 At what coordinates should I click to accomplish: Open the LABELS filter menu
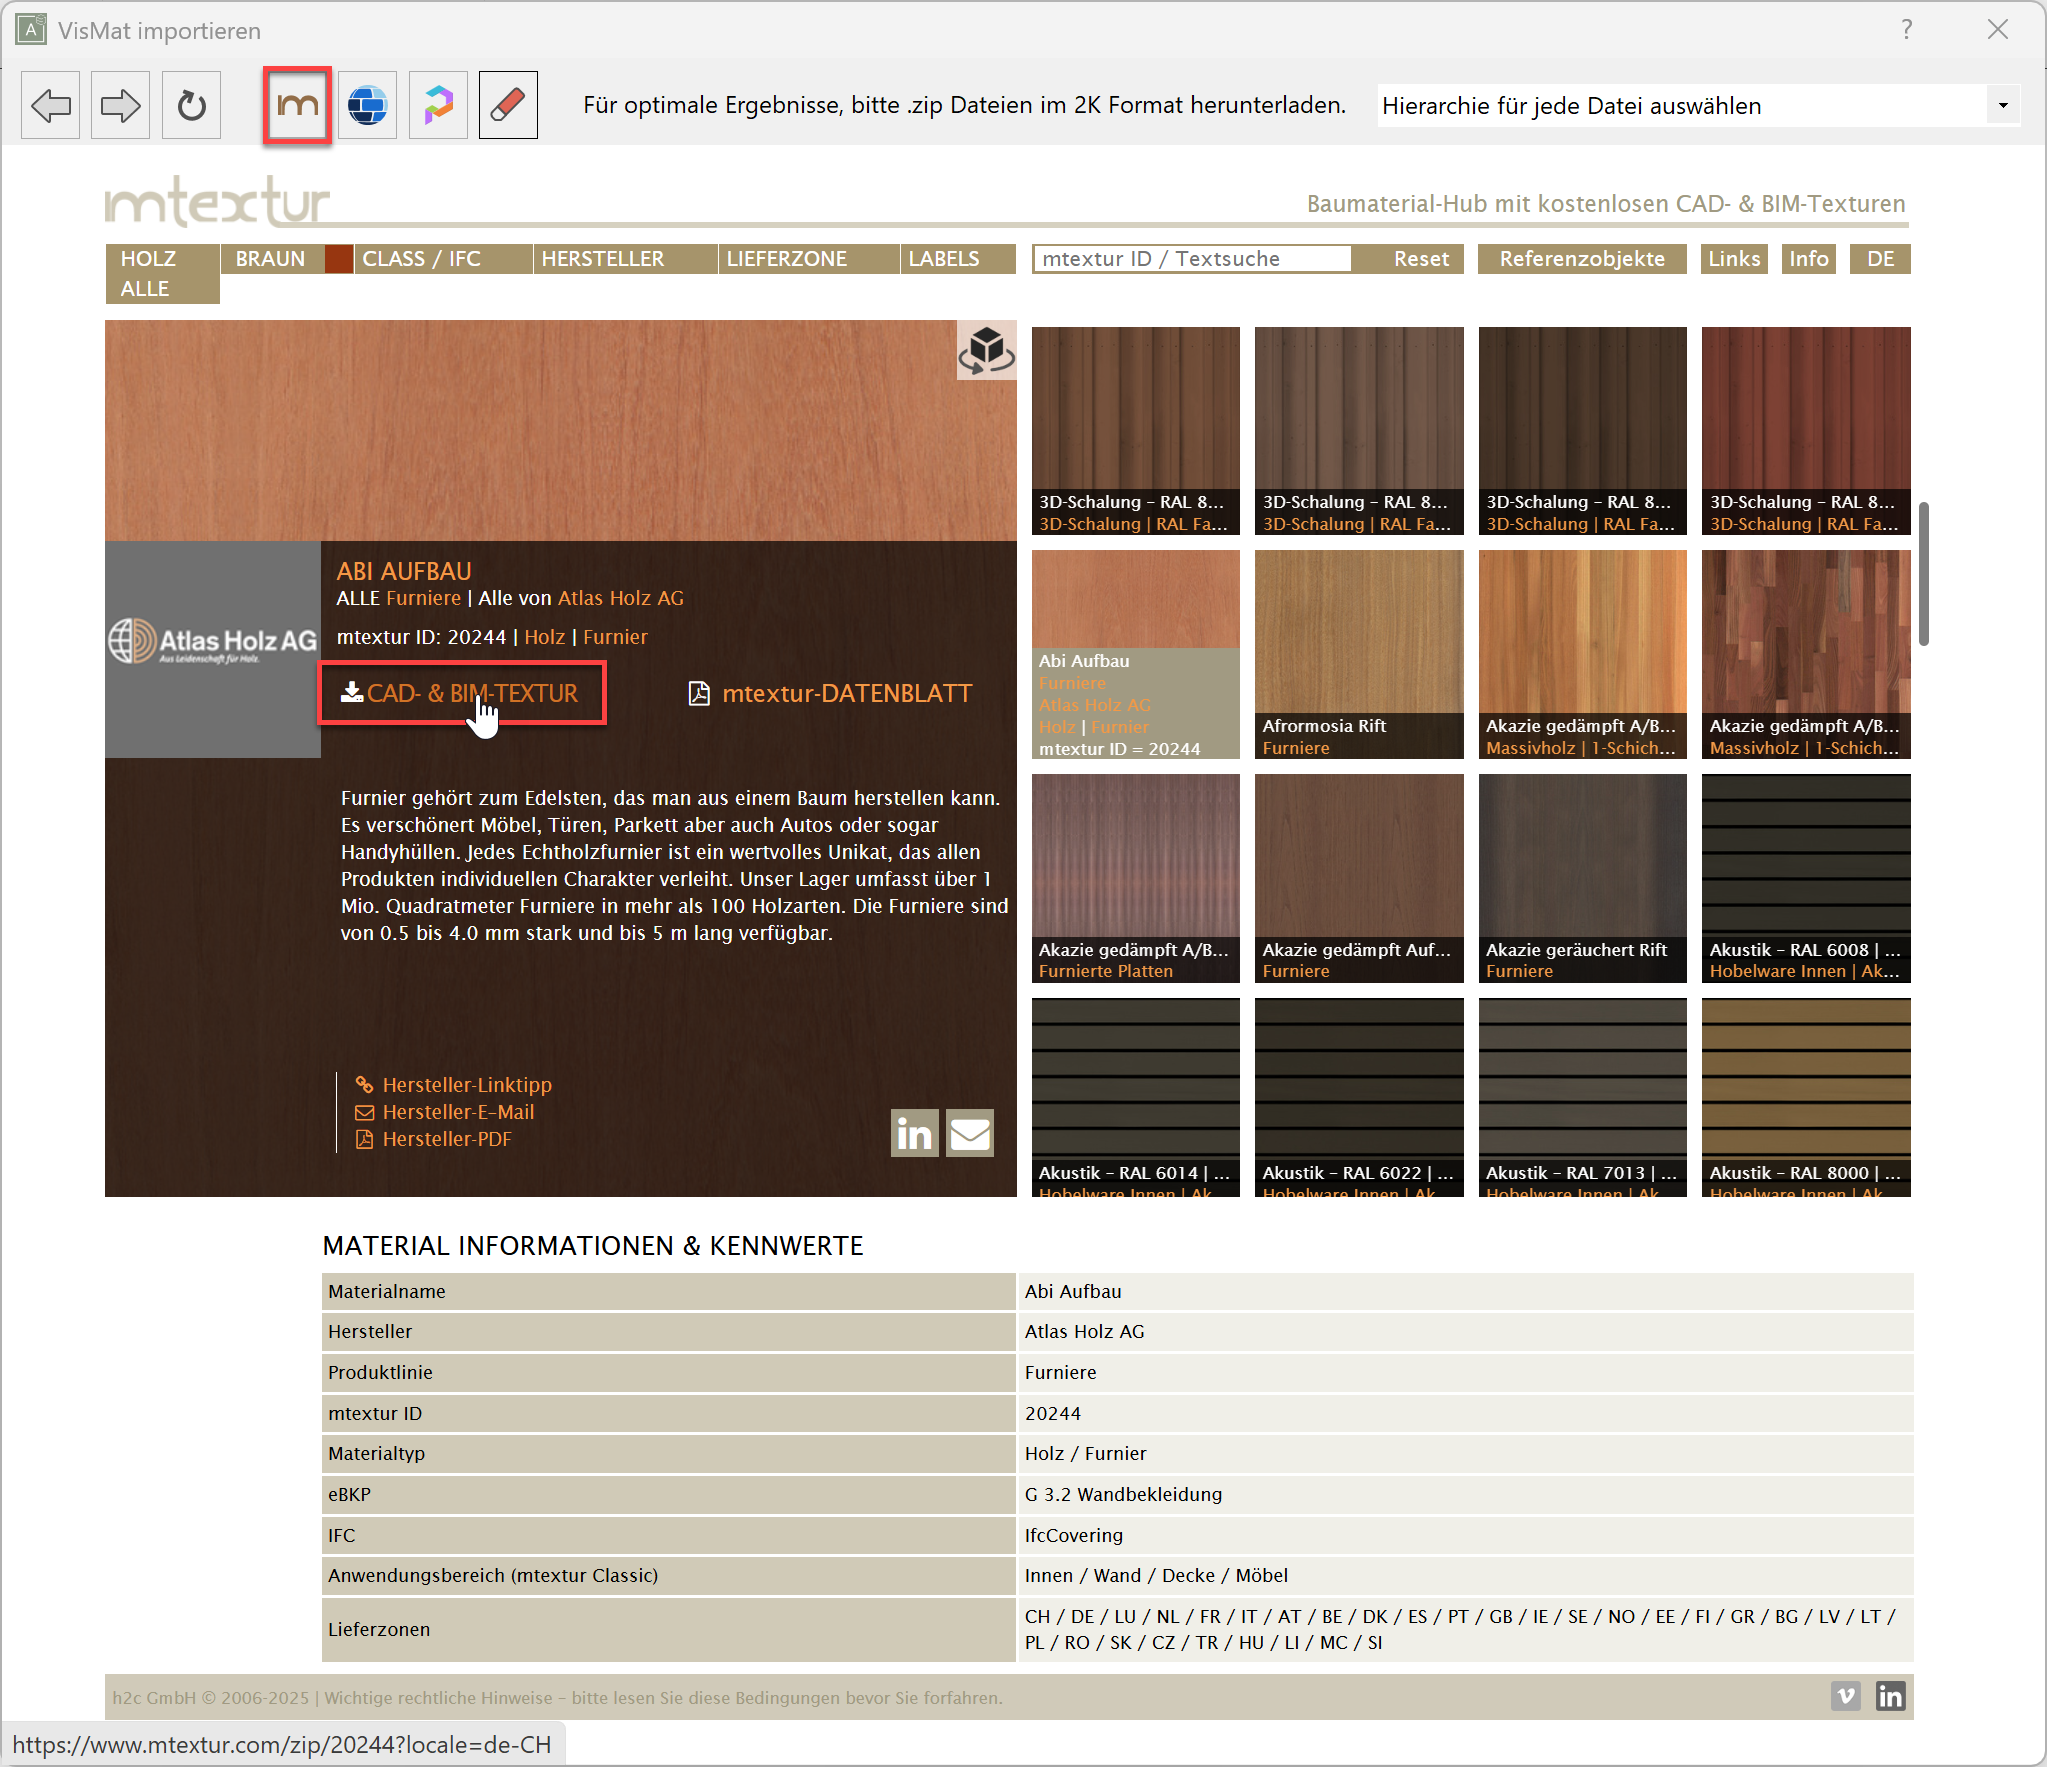point(958,258)
